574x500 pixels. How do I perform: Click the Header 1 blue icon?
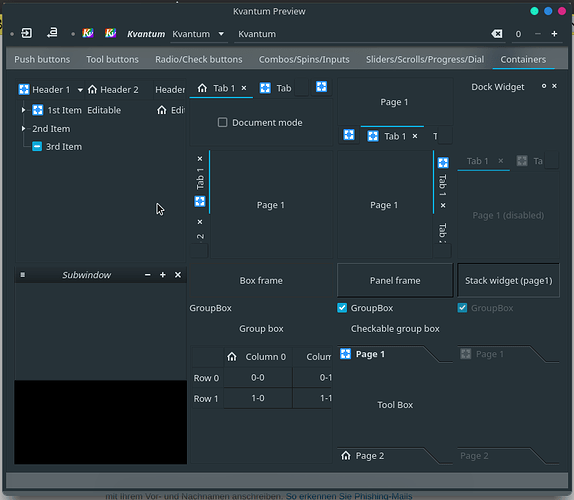point(24,89)
